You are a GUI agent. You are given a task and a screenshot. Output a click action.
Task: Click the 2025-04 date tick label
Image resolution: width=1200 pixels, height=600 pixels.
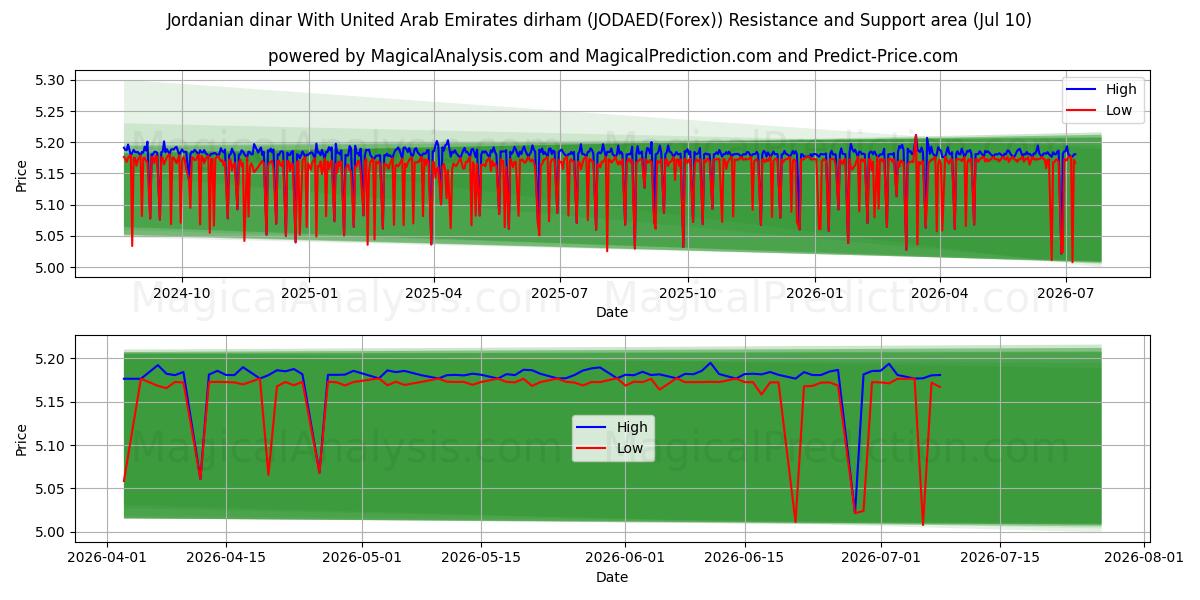(x=433, y=292)
